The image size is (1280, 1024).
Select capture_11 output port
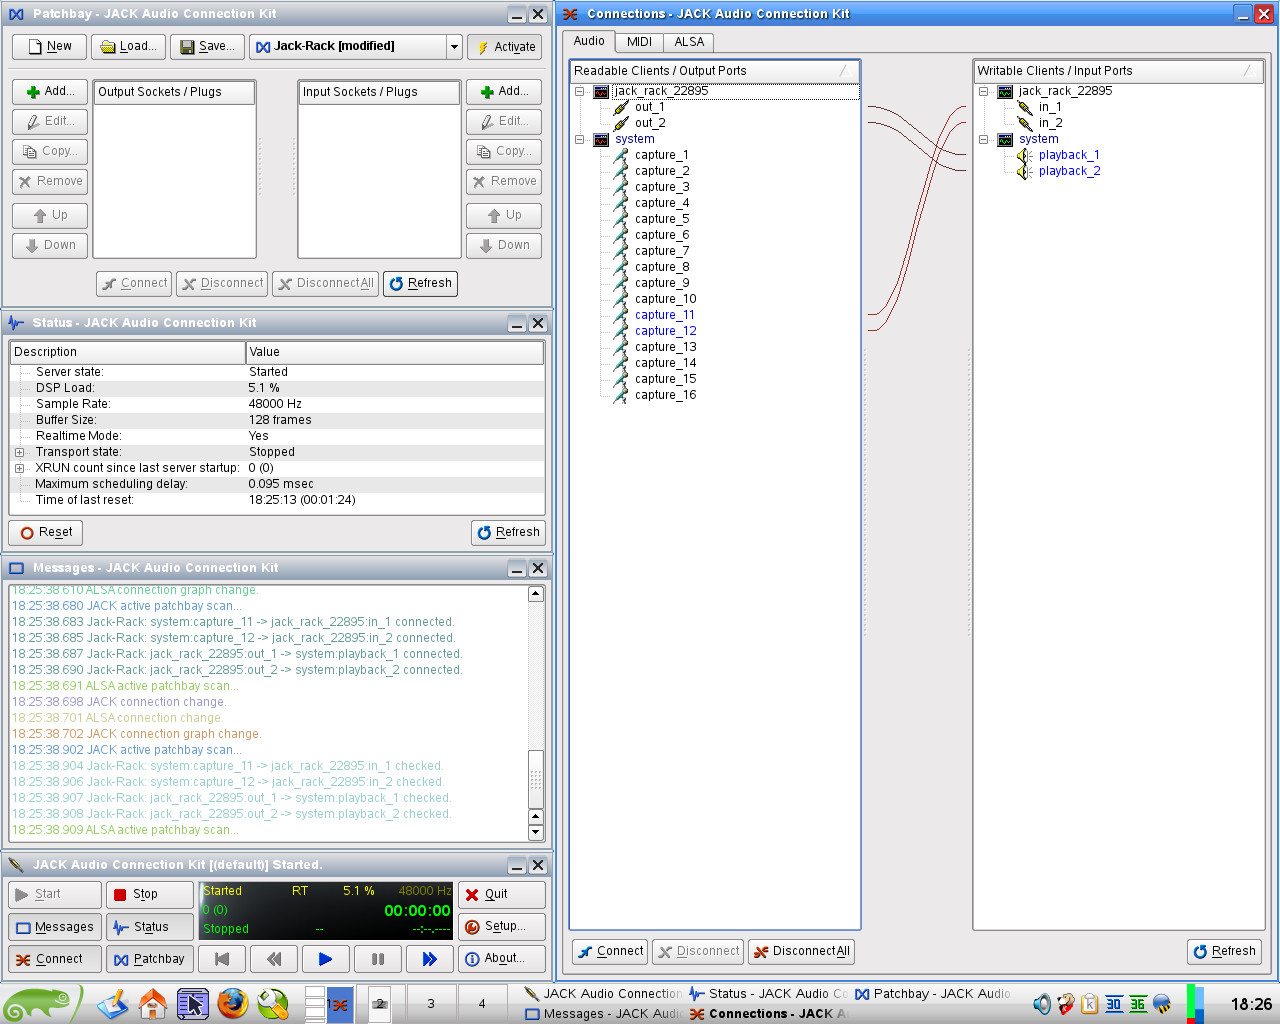(x=665, y=315)
